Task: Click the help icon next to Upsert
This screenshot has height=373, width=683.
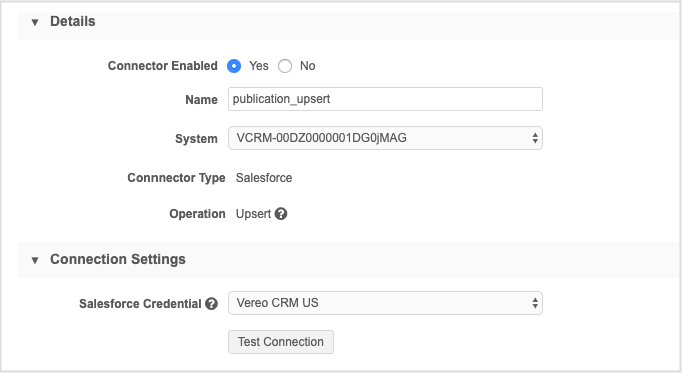Action: (281, 214)
